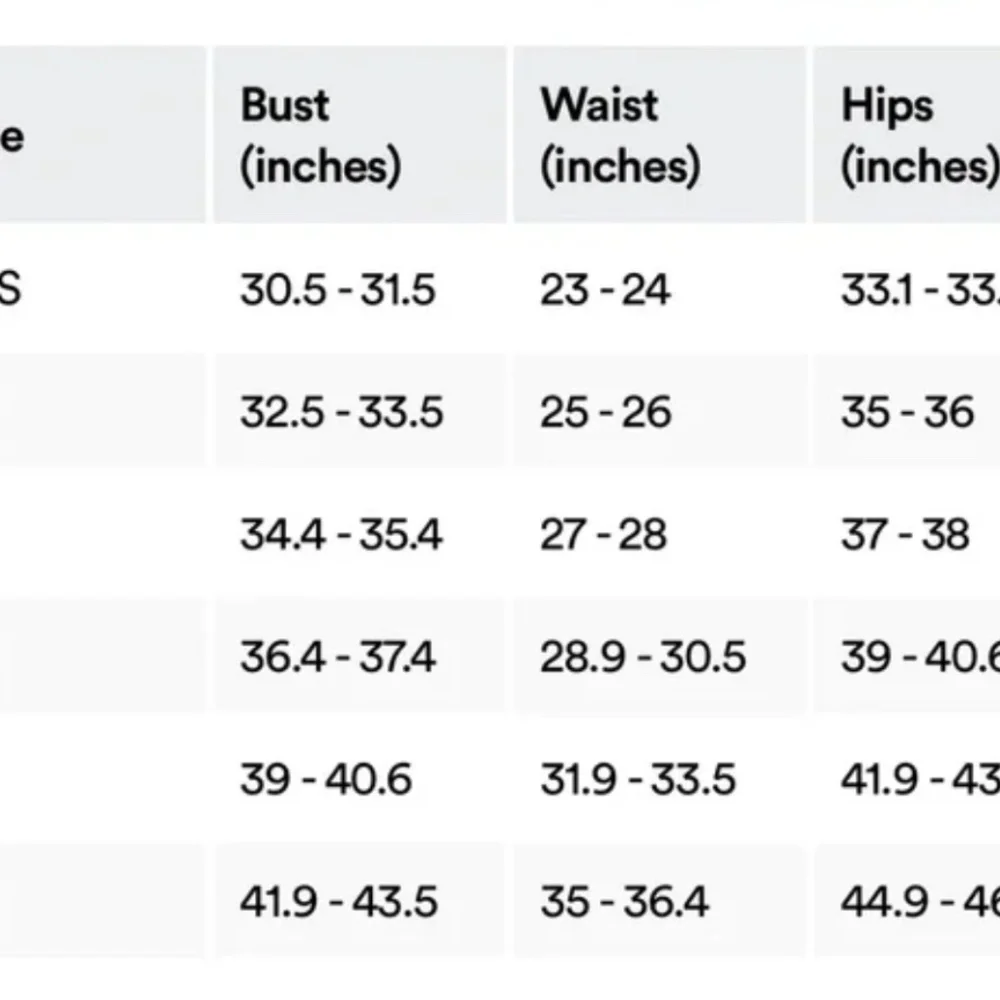Select the bust cell 41.9 - 43.5
This screenshot has height=1000, width=1000.
pos(338,902)
